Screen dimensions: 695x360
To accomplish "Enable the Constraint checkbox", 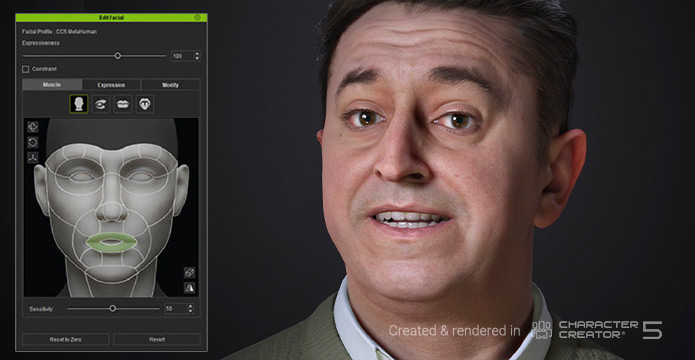I will (26, 69).
